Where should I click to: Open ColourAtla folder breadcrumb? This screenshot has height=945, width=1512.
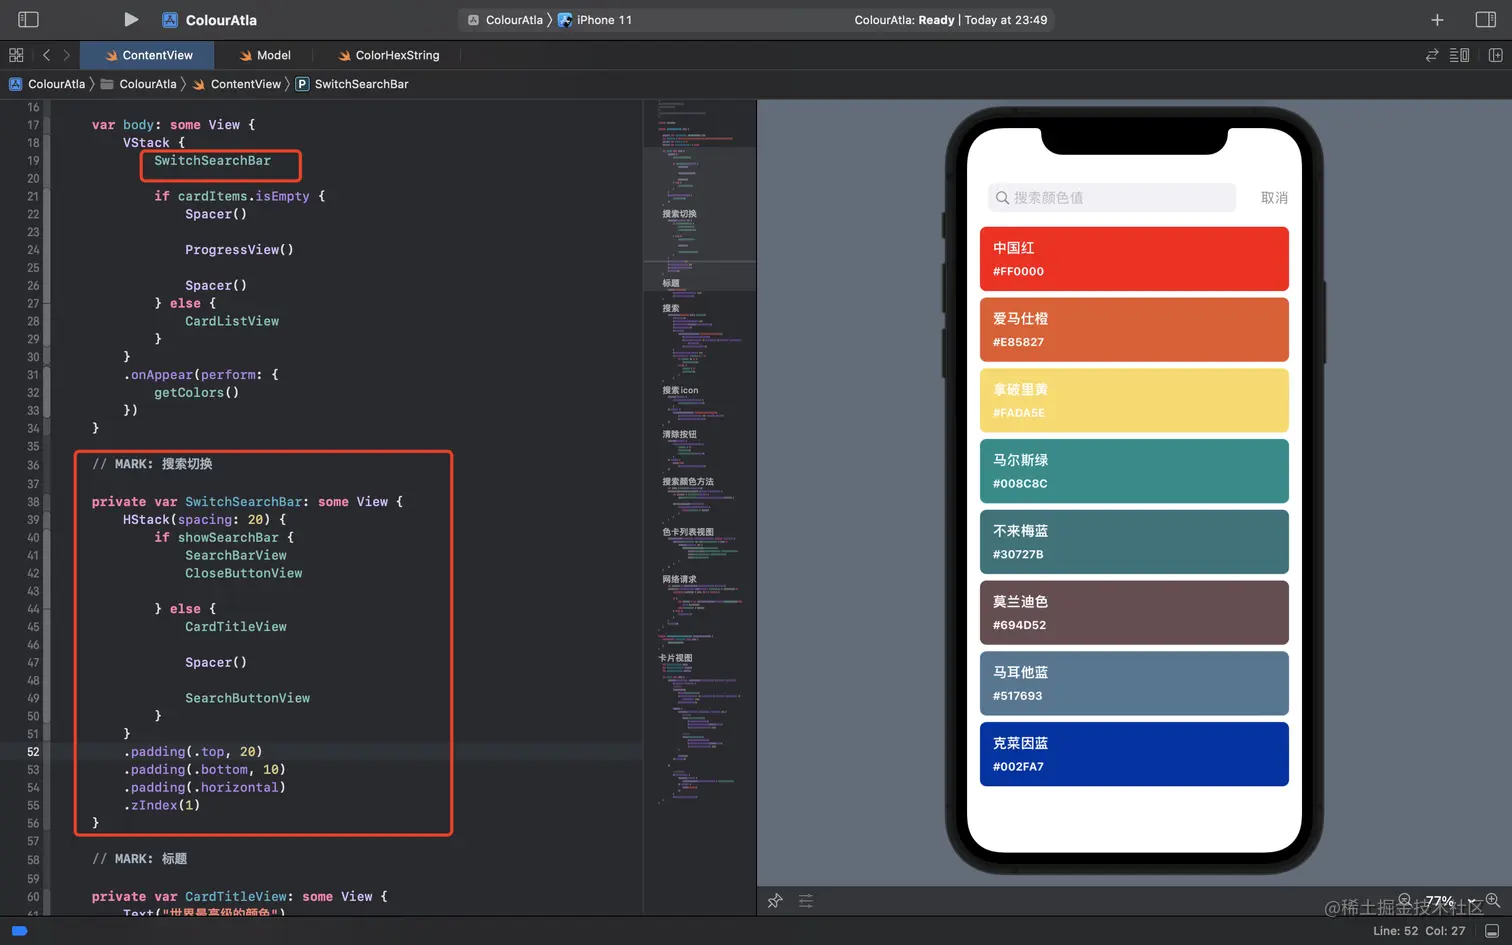pos(138,84)
